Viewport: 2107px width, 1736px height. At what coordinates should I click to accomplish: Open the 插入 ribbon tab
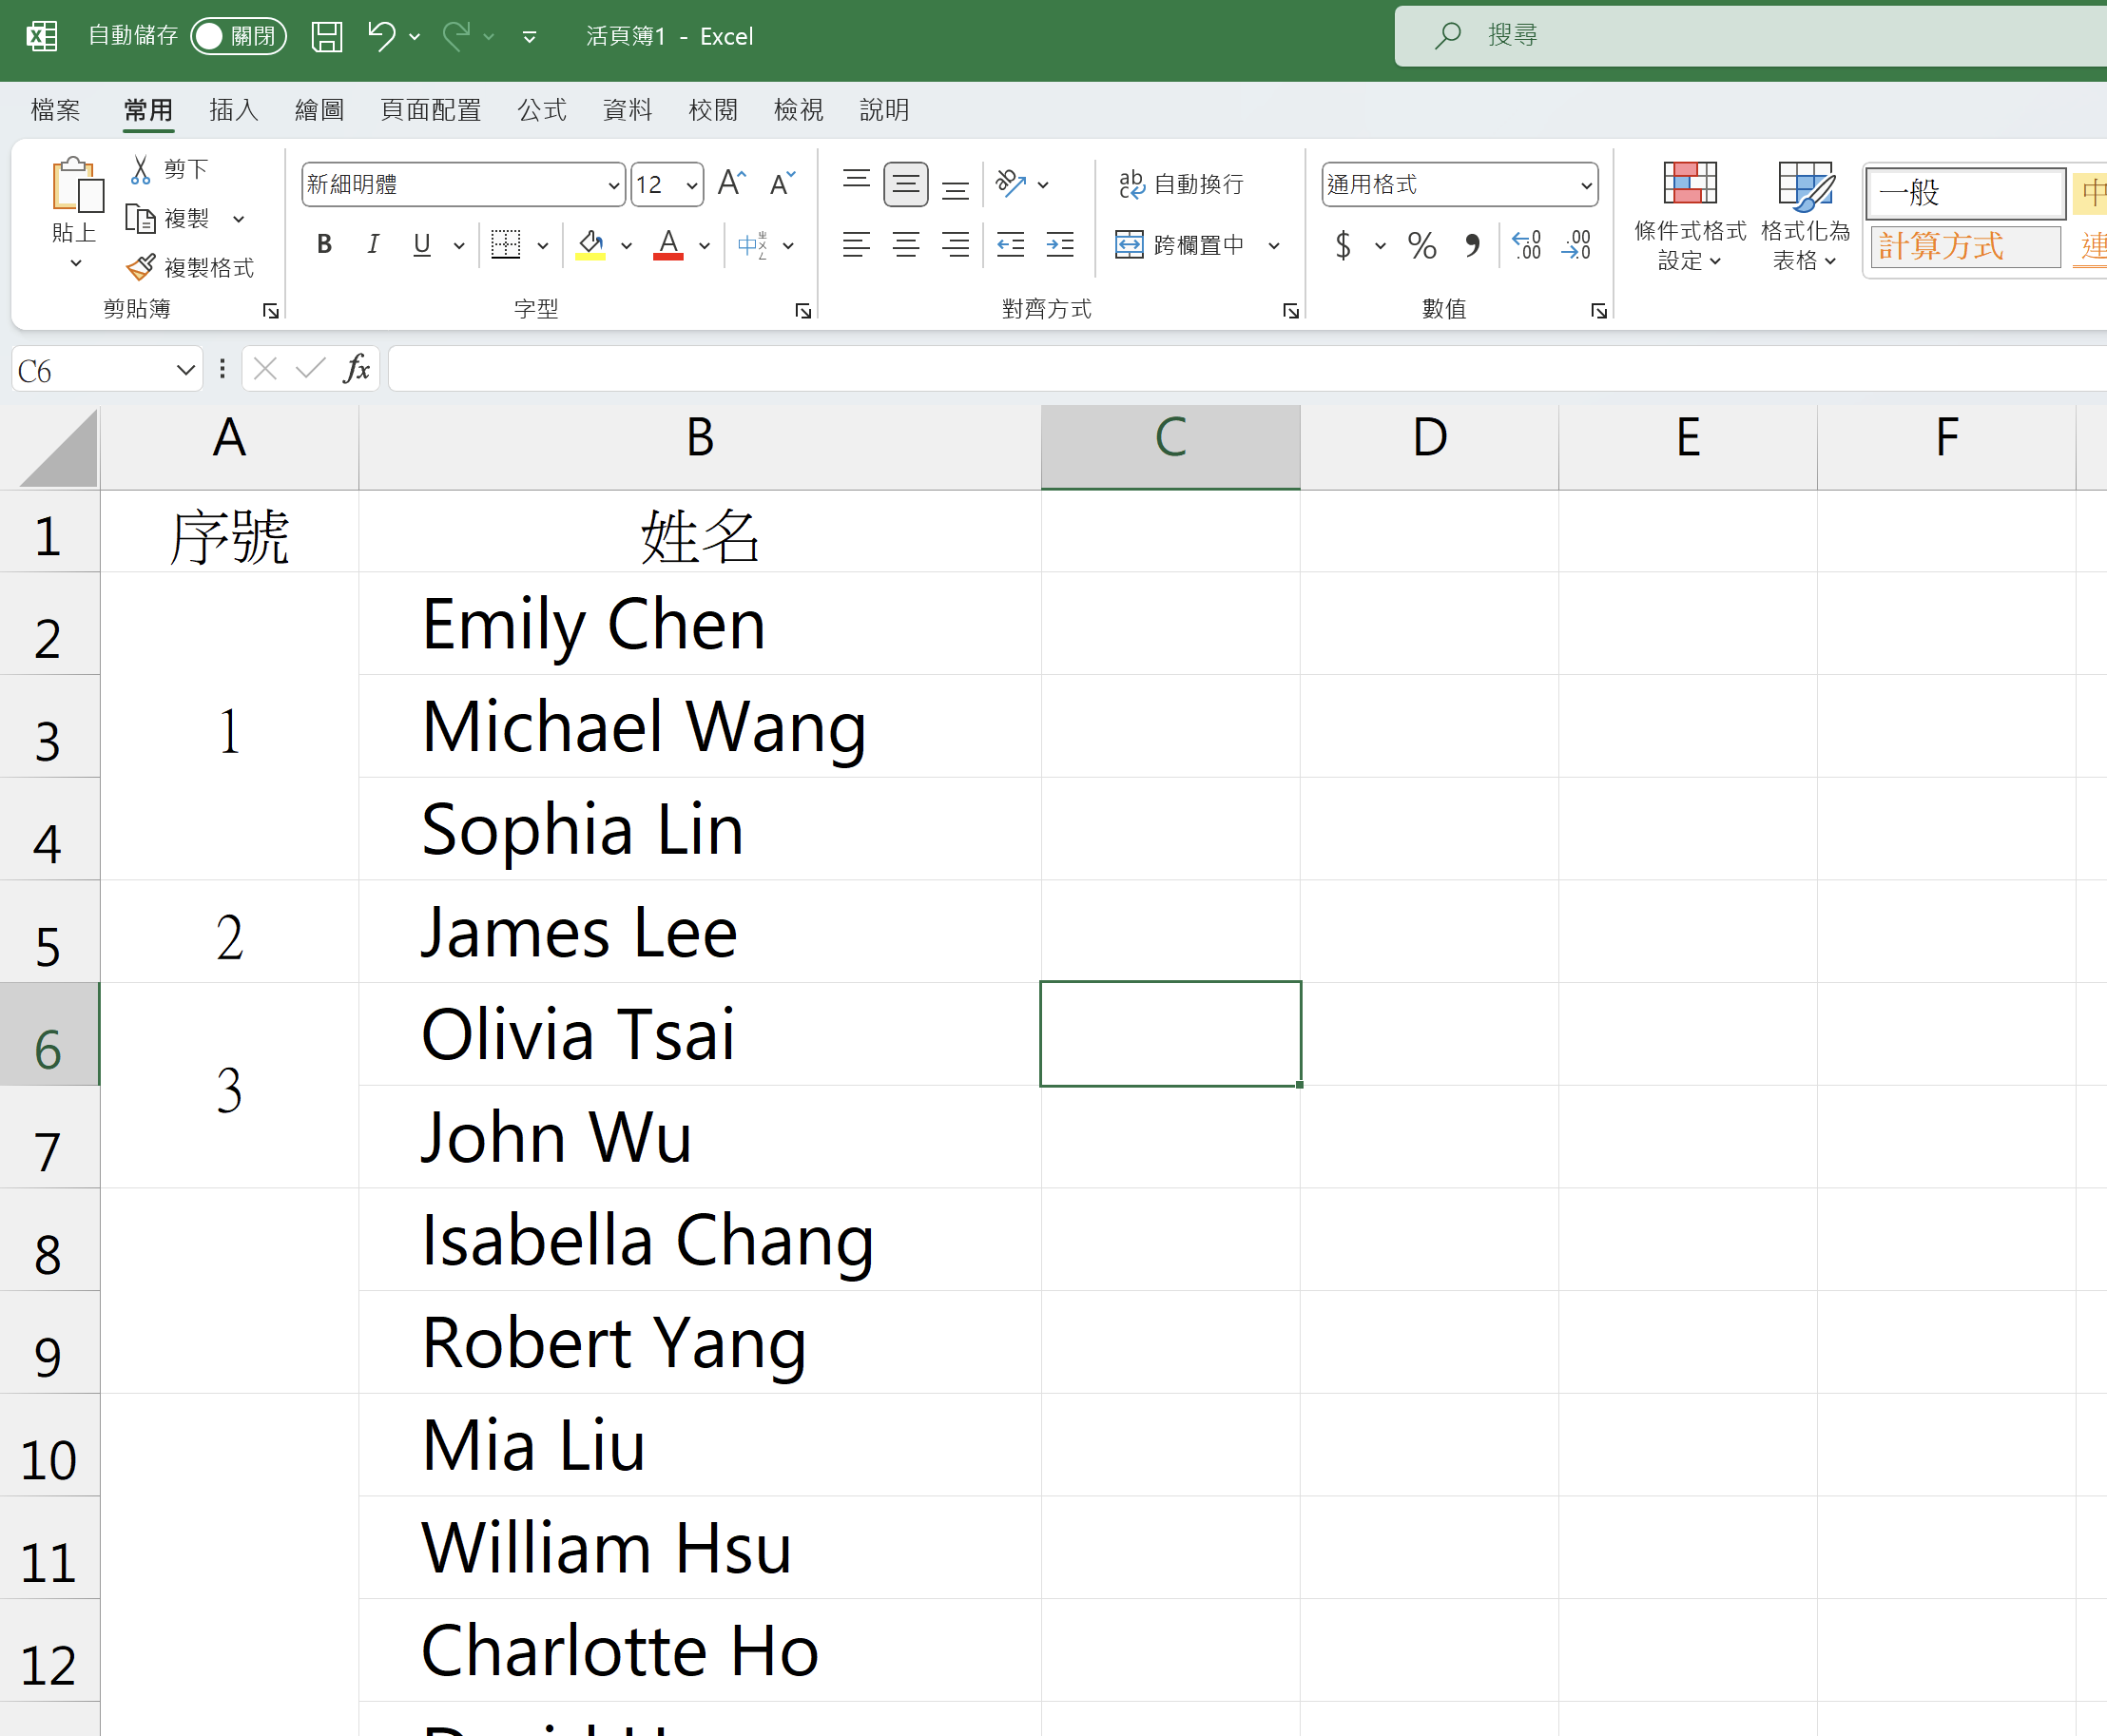[234, 110]
